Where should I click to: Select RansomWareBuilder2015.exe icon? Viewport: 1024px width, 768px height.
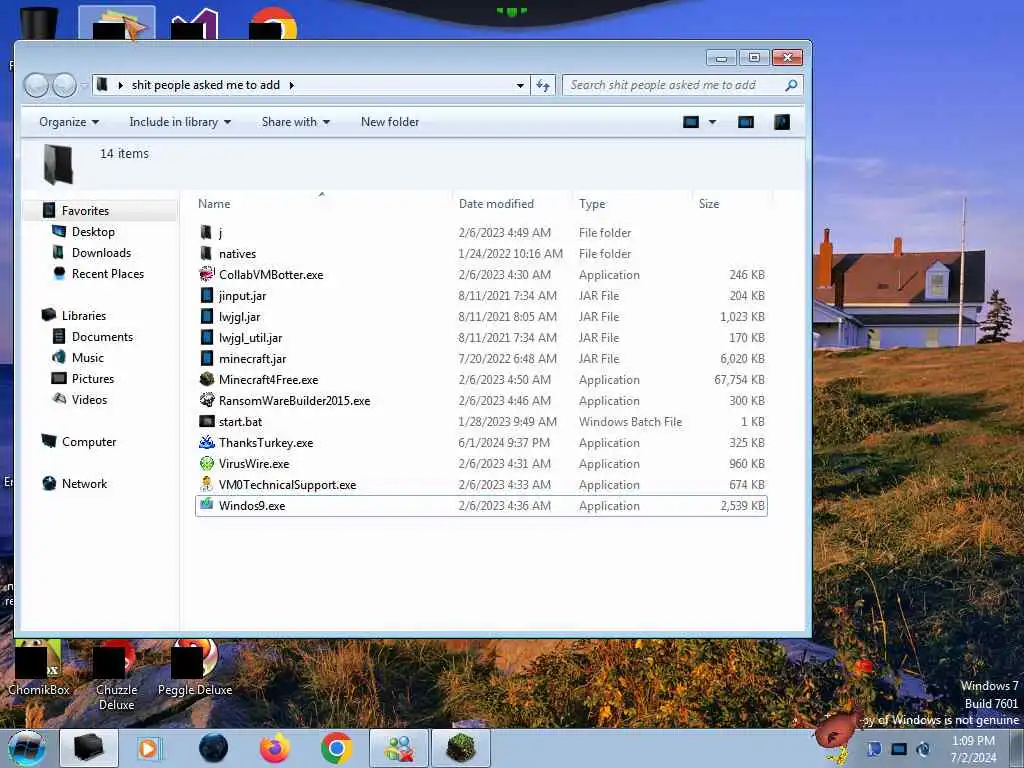pos(206,400)
